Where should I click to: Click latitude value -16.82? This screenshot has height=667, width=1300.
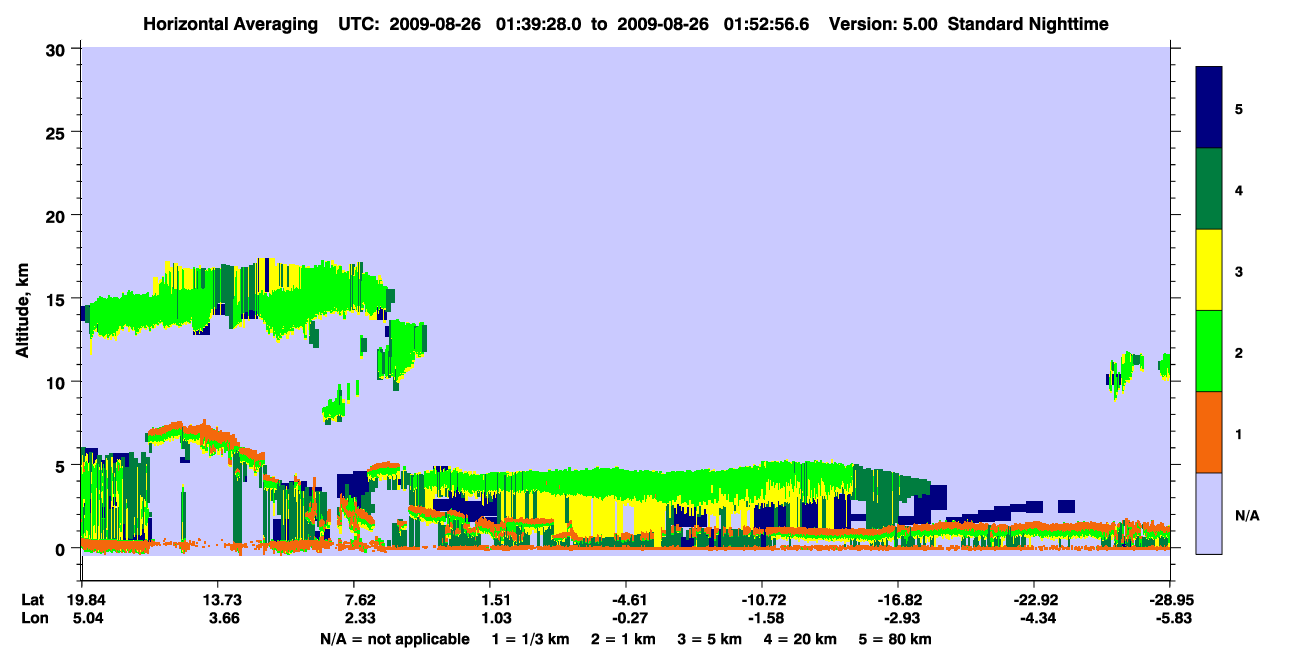pyautogui.click(x=898, y=600)
